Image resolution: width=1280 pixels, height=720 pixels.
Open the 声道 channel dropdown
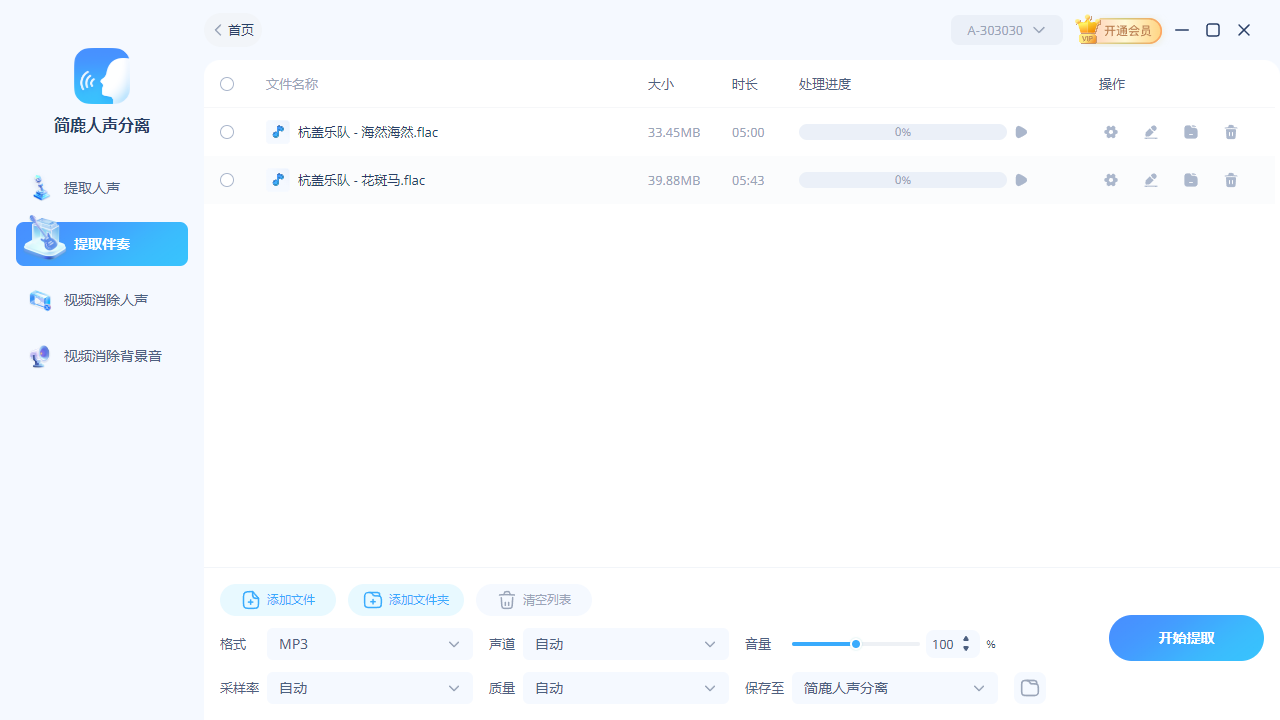click(625, 644)
